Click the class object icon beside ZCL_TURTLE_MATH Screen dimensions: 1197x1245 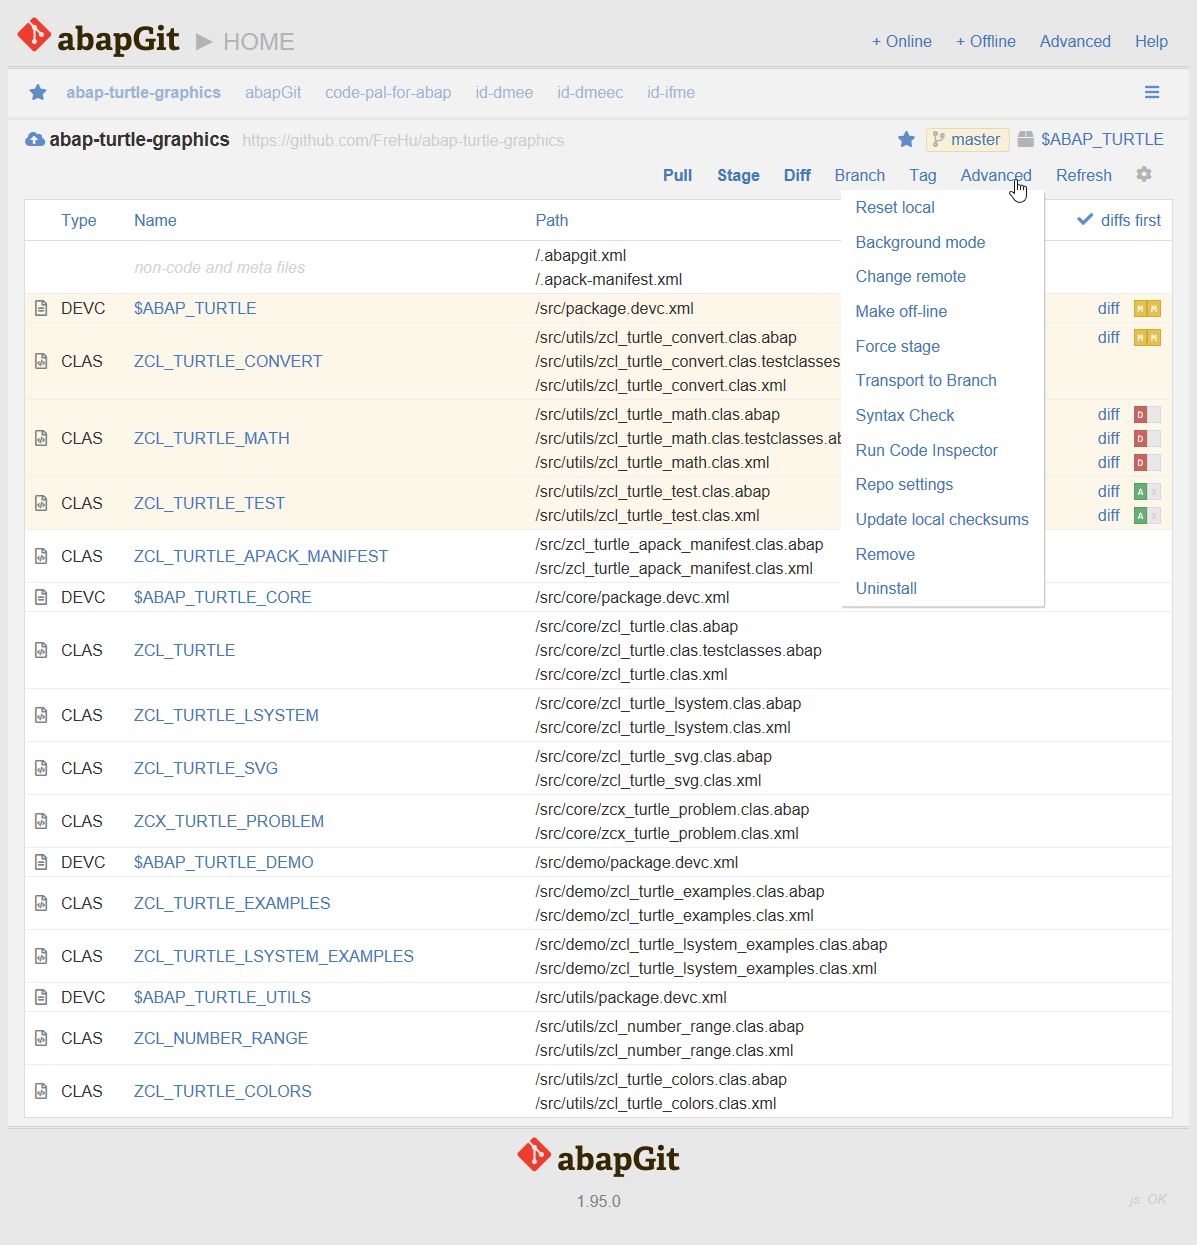pyautogui.click(x=41, y=438)
